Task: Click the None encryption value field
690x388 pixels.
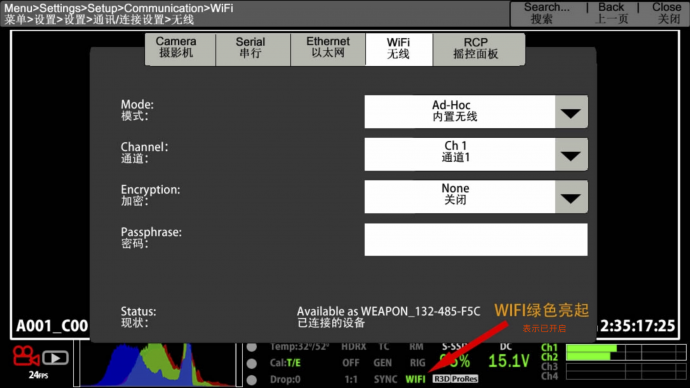Action: coord(460,197)
